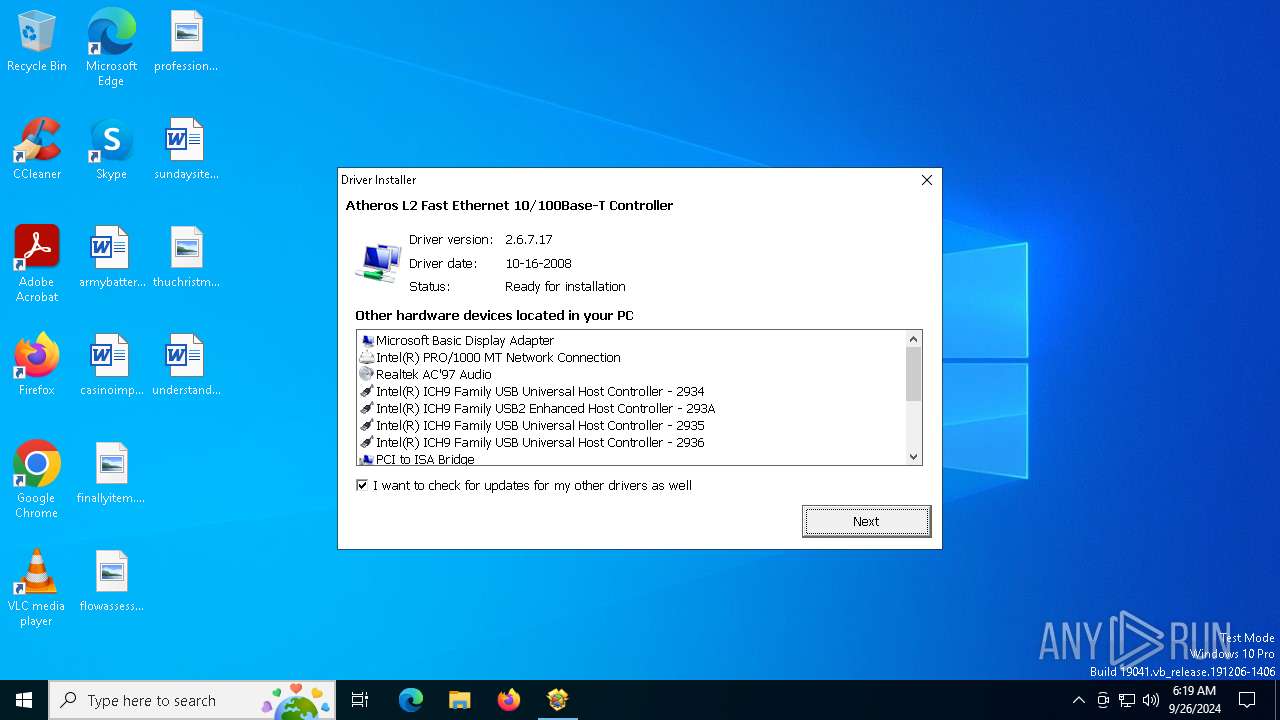Open Recycle Bin desktop icon
Screen dimensions: 1280x720
37,42
